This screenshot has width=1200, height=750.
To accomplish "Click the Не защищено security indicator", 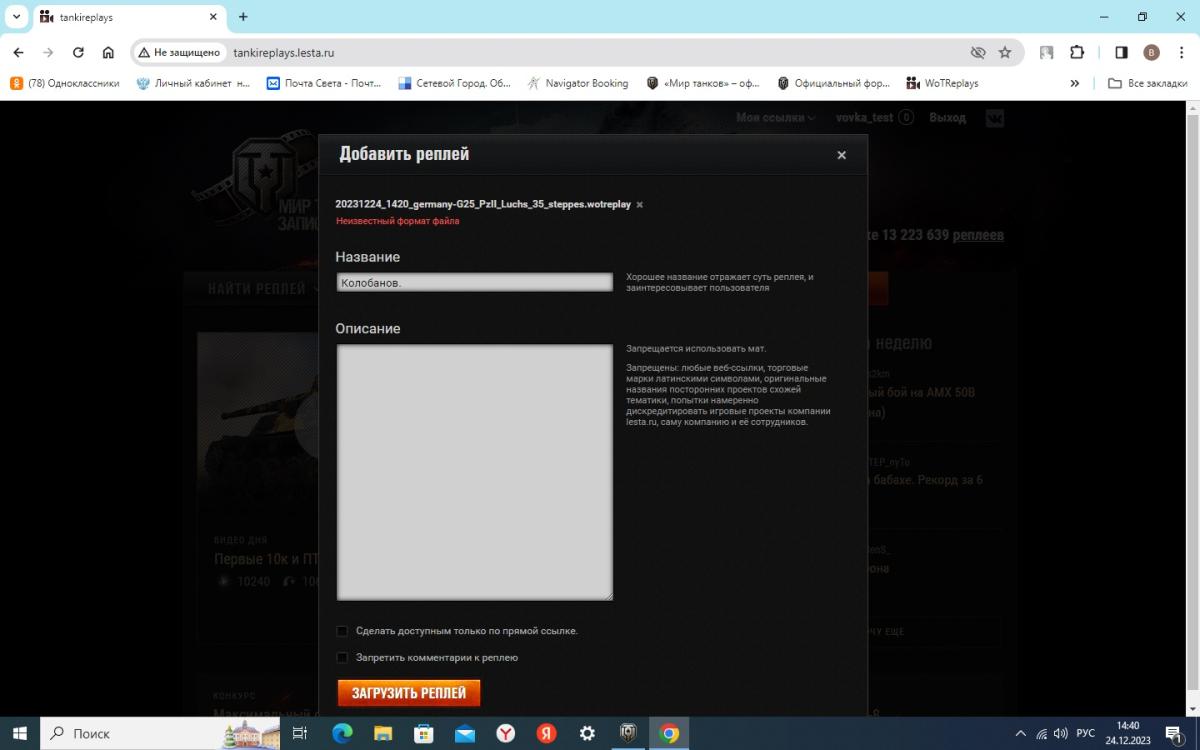I will tap(179, 52).
